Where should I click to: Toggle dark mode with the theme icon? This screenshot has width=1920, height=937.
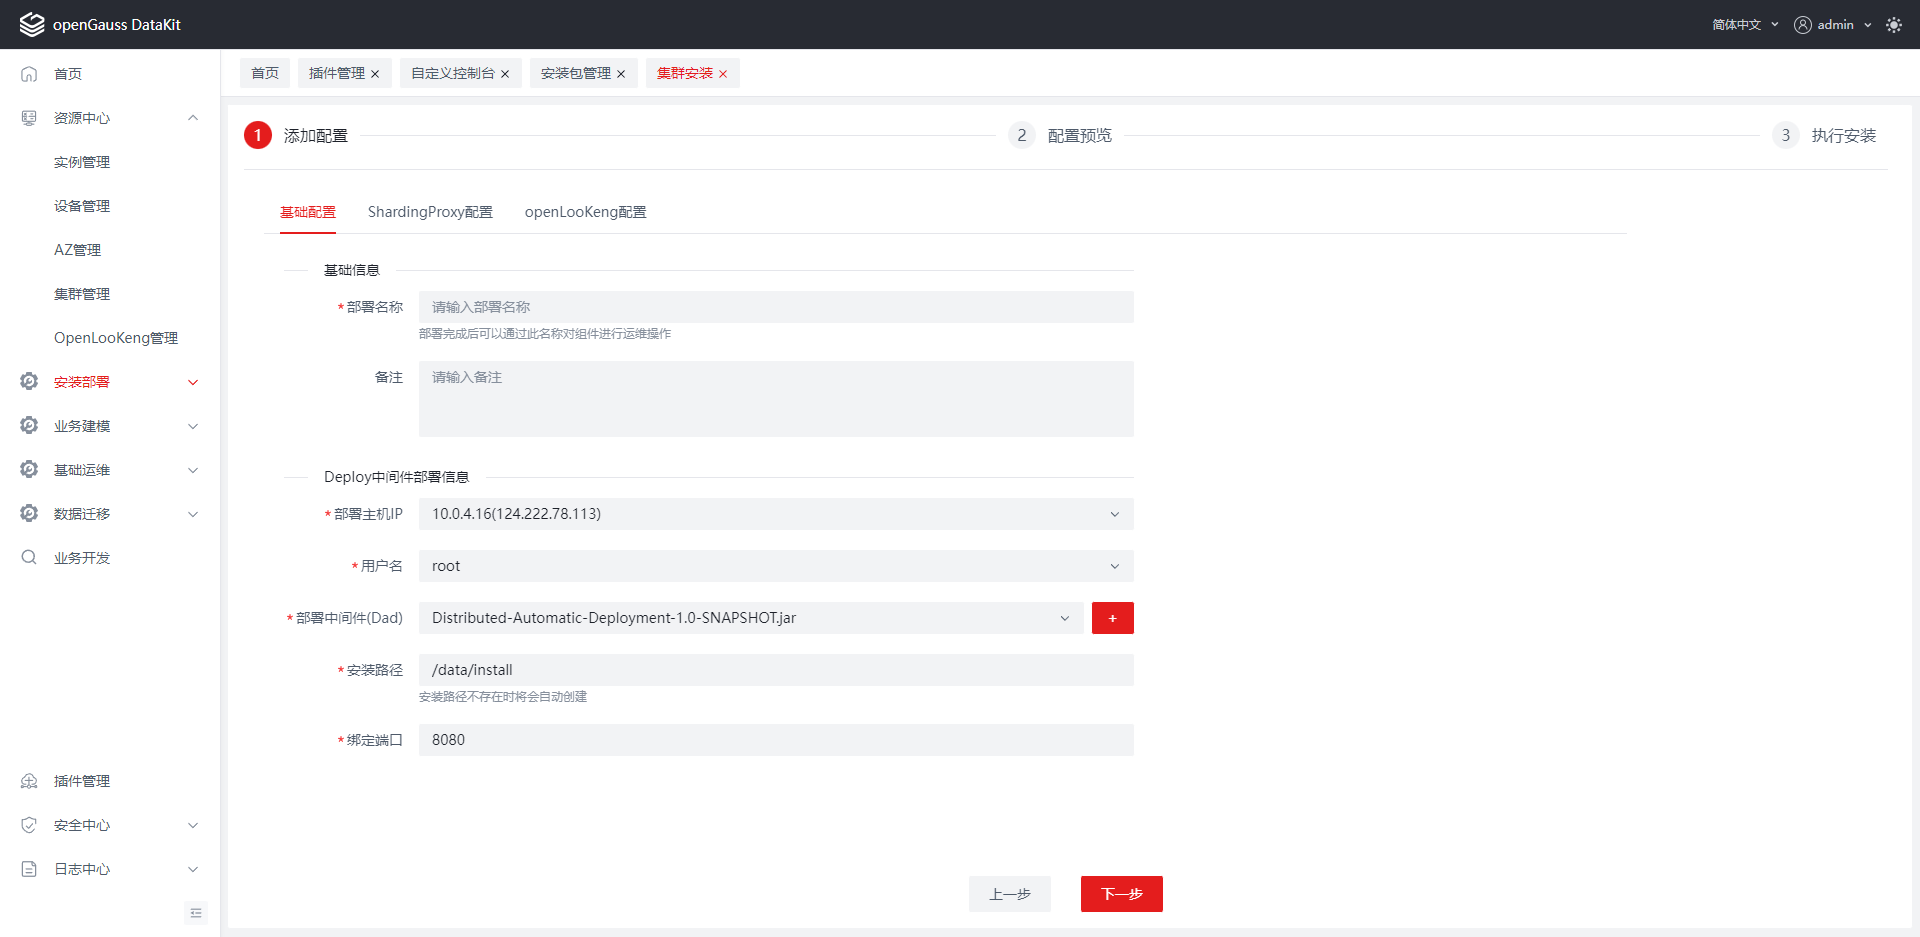click(x=1893, y=24)
